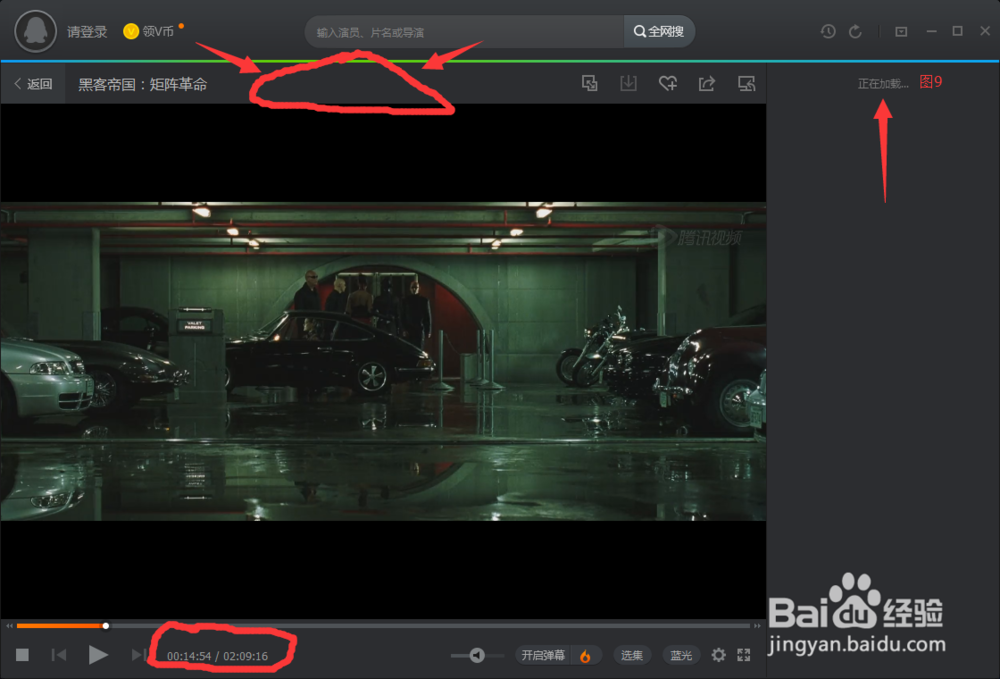Open the 请登录 login link
The width and height of the screenshot is (1000, 679).
[87, 32]
